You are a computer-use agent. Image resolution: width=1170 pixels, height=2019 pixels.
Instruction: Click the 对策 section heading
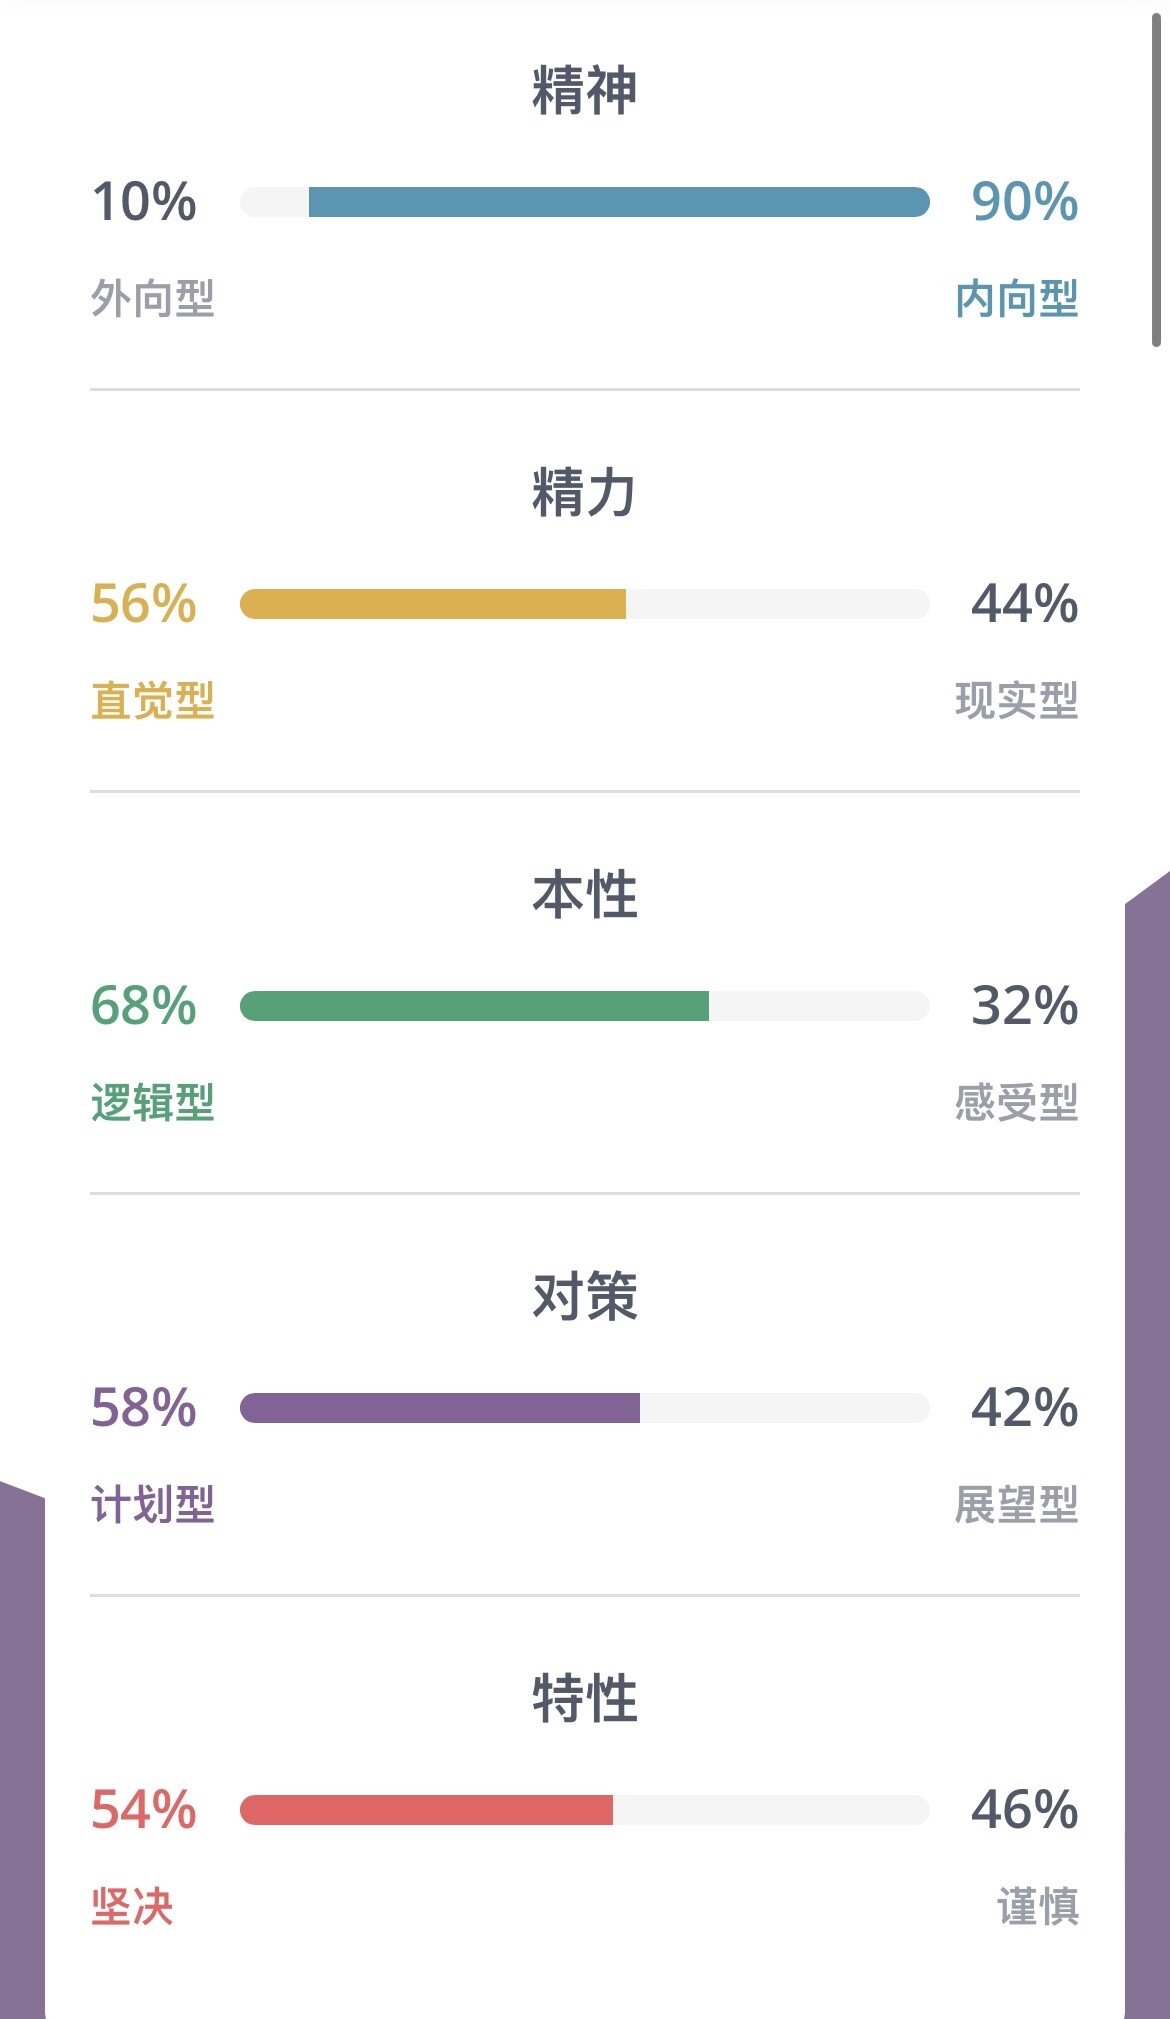(585, 1297)
